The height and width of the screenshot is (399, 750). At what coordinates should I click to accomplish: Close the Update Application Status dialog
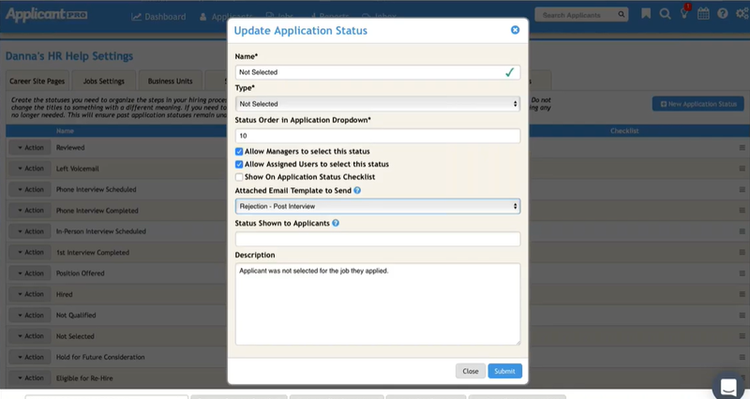(x=515, y=30)
